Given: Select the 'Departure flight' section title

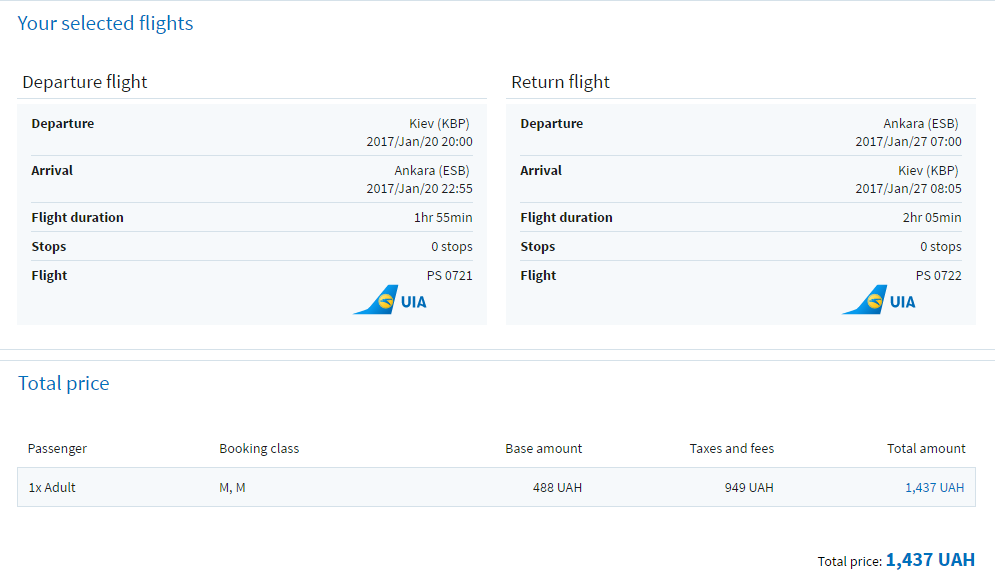Looking at the screenshot, I should click(x=85, y=82).
